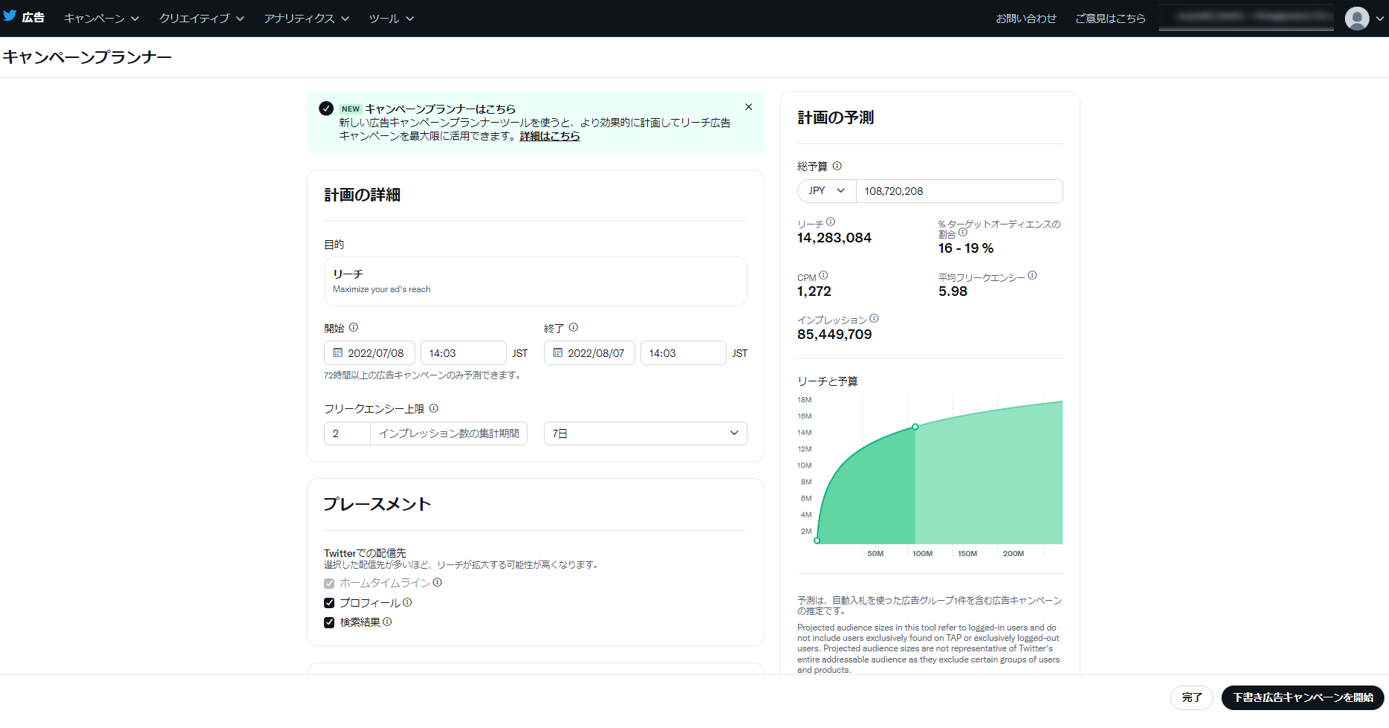Image resolution: width=1389 pixels, height=728 pixels.
Task: Uncheck the プロフィール placement checkbox
Action: tap(329, 603)
